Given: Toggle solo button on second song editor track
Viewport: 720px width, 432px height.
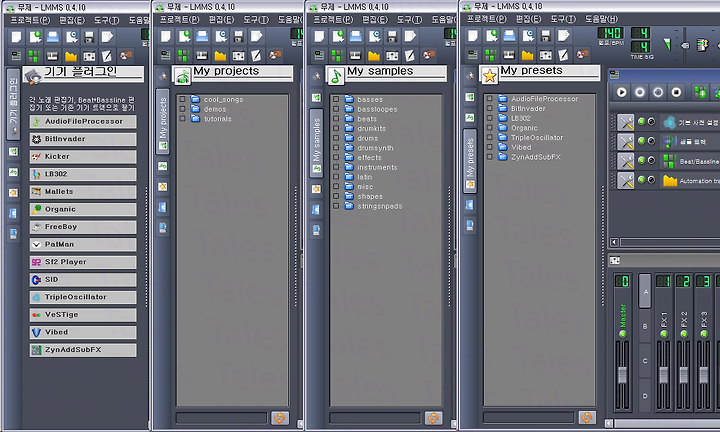Looking at the screenshot, I should (651, 141).
